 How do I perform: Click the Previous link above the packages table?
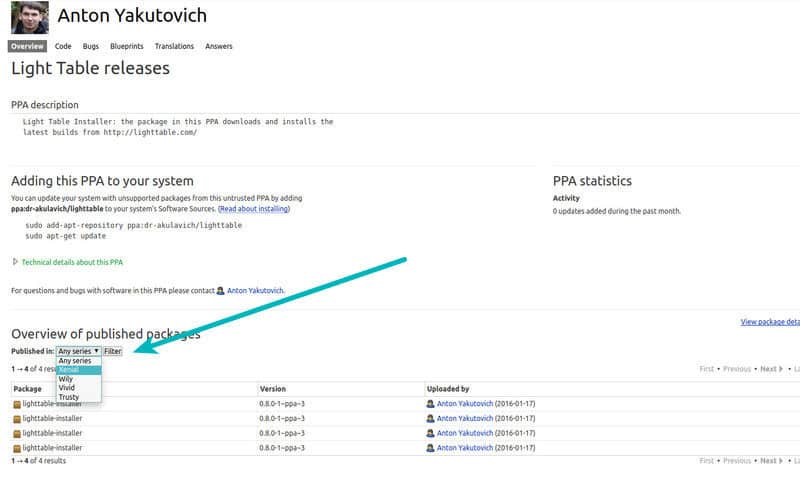[737, 369]
